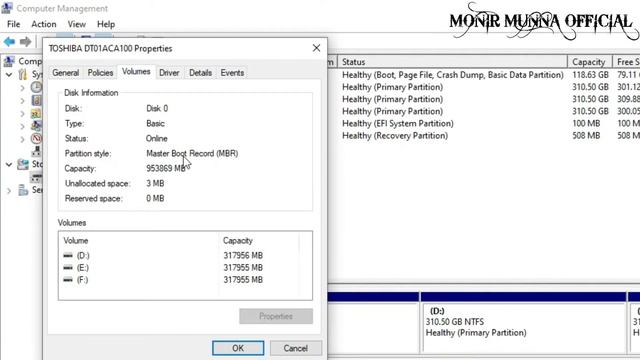
Task: Click the 953869 MB capacity value
Action: click(166, 169)
